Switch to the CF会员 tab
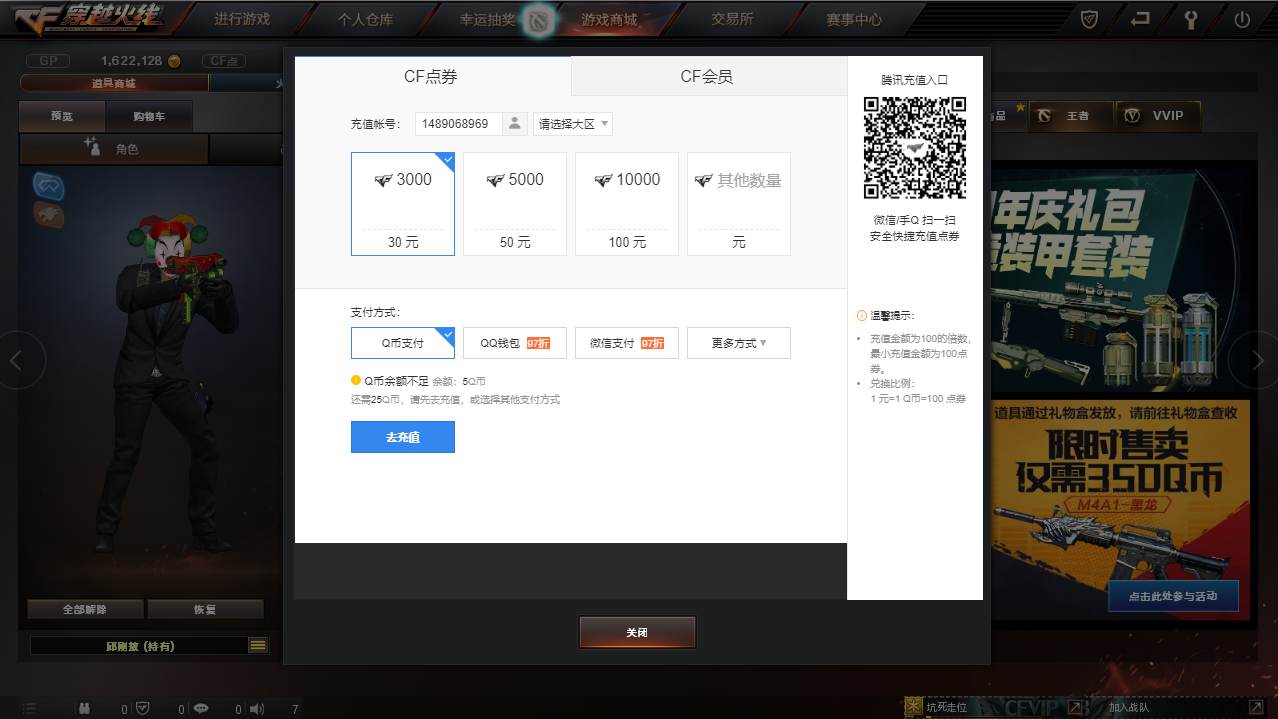The height and width of the screenshot is (719, 1278). 708,76
